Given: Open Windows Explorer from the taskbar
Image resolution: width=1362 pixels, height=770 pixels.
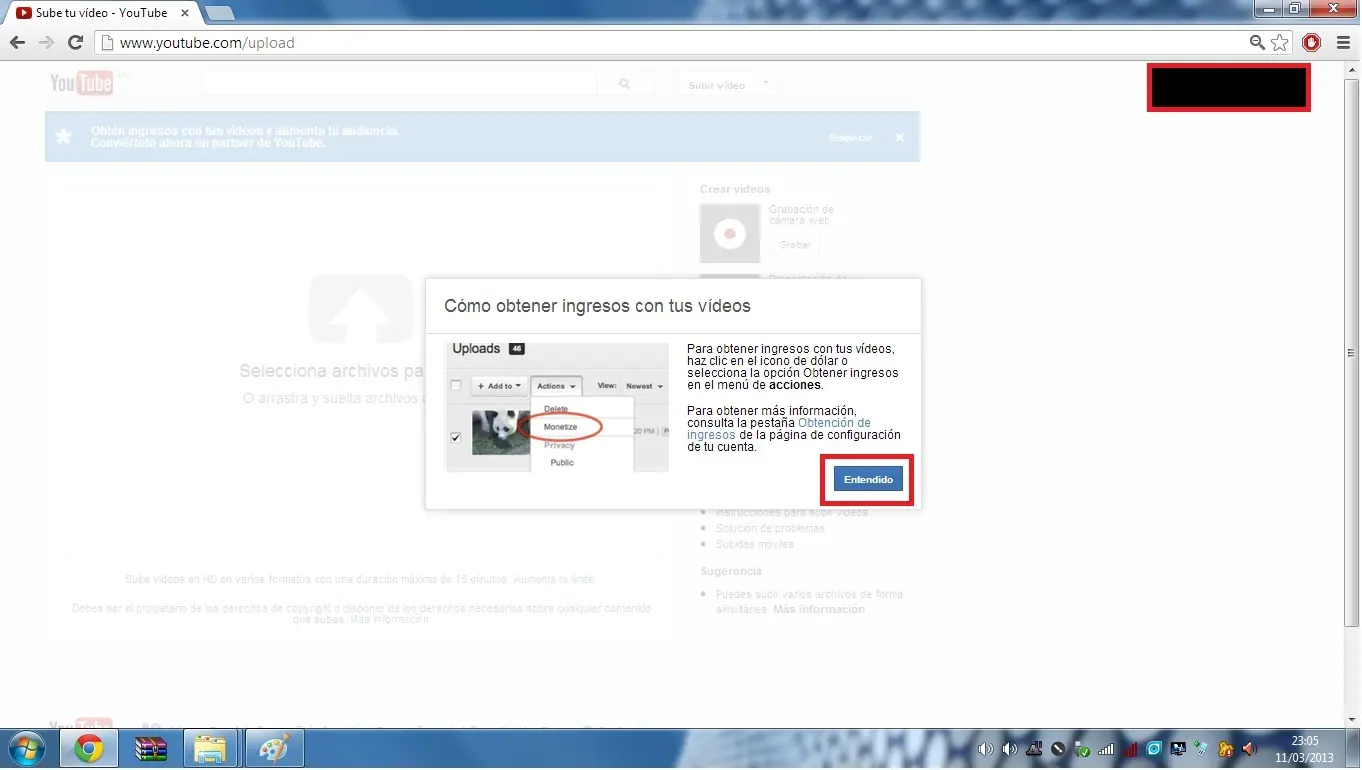Looking at the screenshot, I should [211, 748].
